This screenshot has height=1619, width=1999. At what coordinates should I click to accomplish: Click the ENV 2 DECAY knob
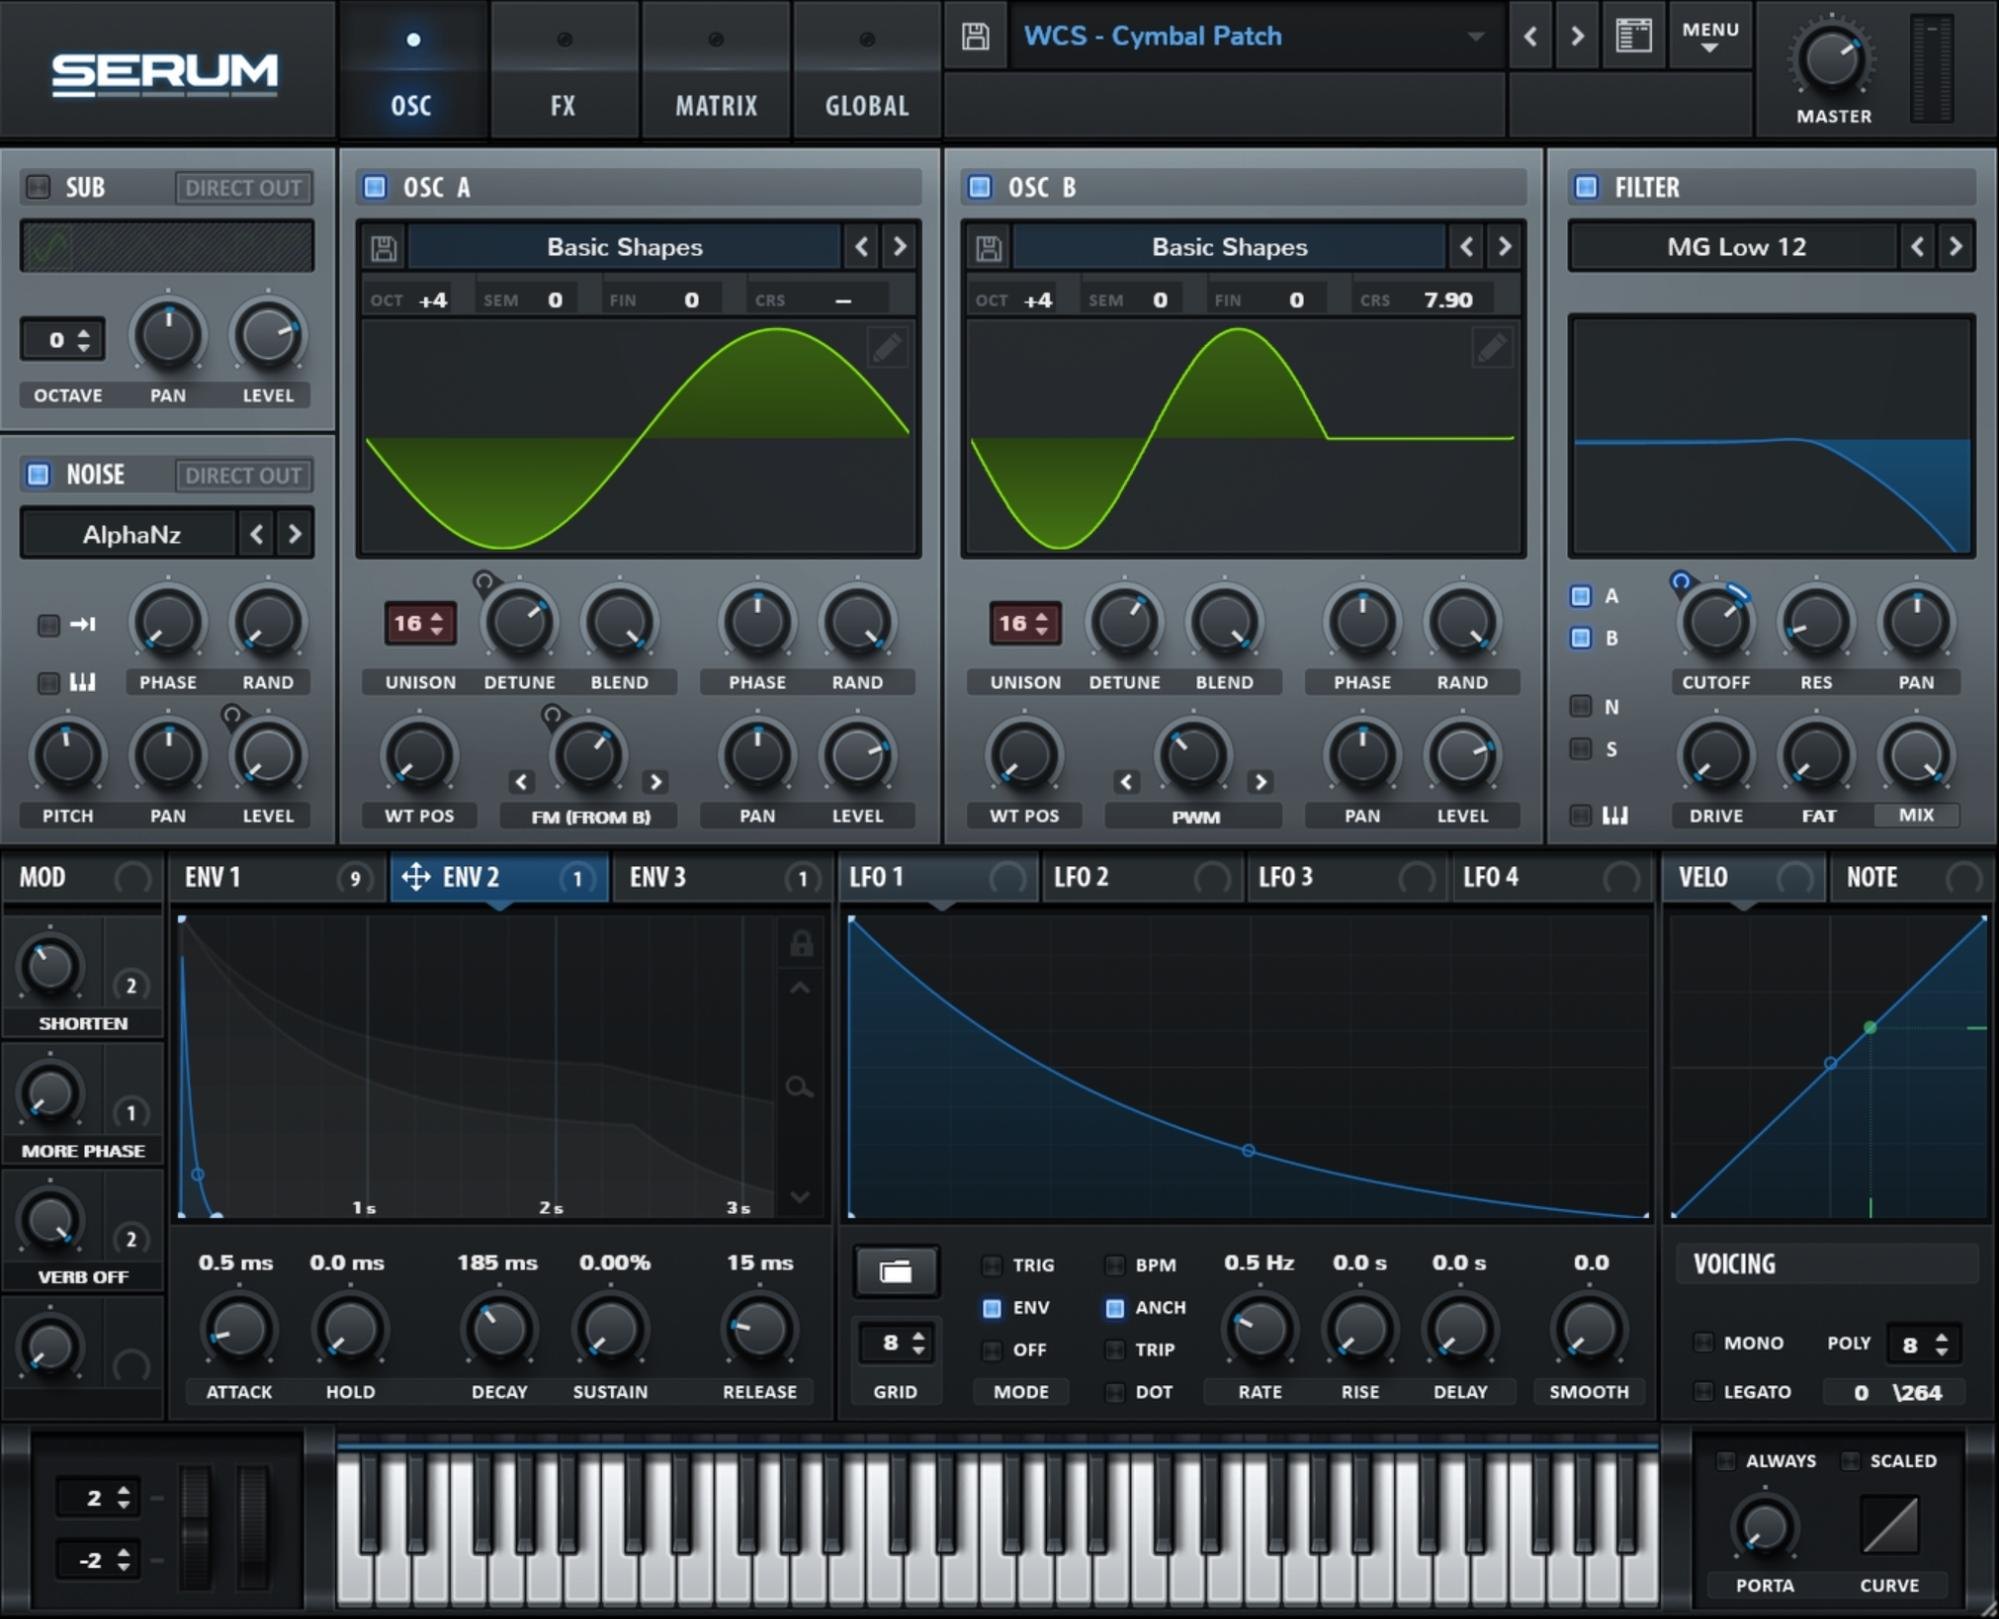point(499,1330)
